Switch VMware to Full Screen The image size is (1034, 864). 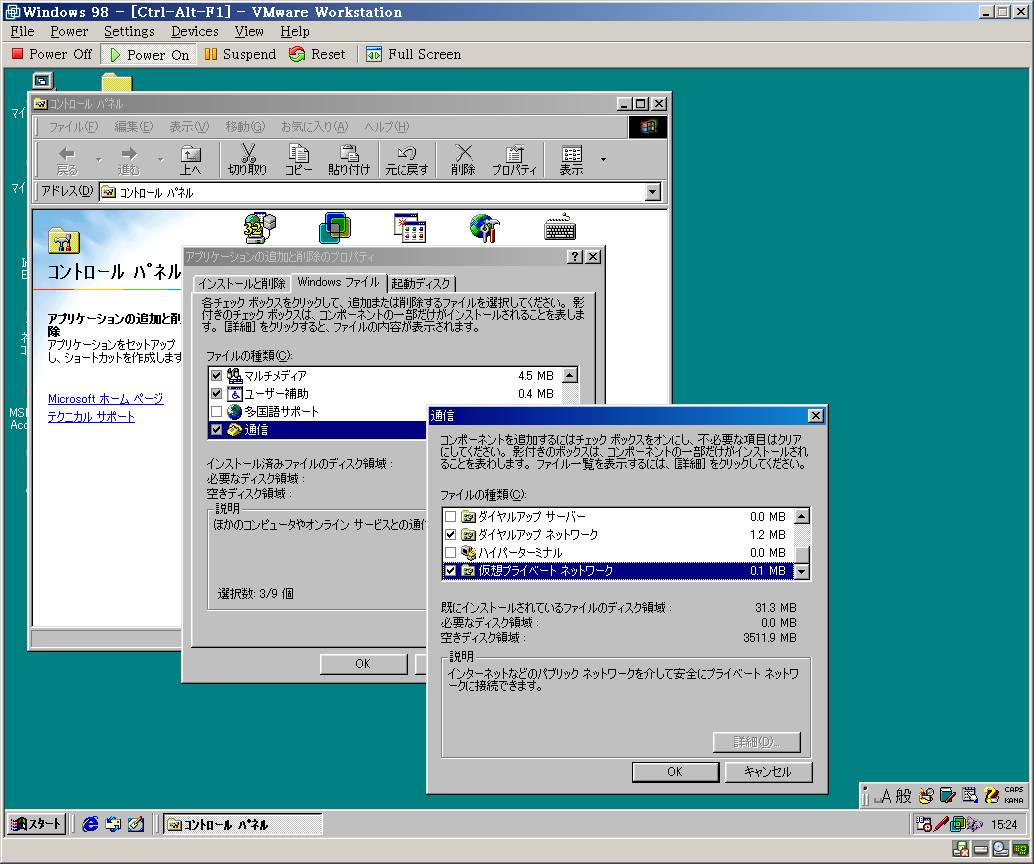(x=414, y=54)
